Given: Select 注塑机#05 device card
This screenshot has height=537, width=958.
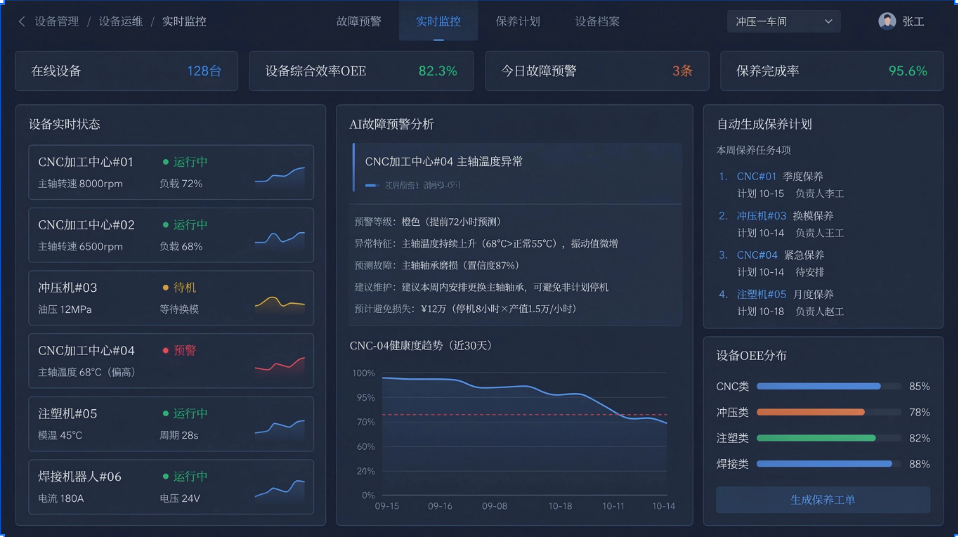Looking at the screenshot, I should pos(171,424).
